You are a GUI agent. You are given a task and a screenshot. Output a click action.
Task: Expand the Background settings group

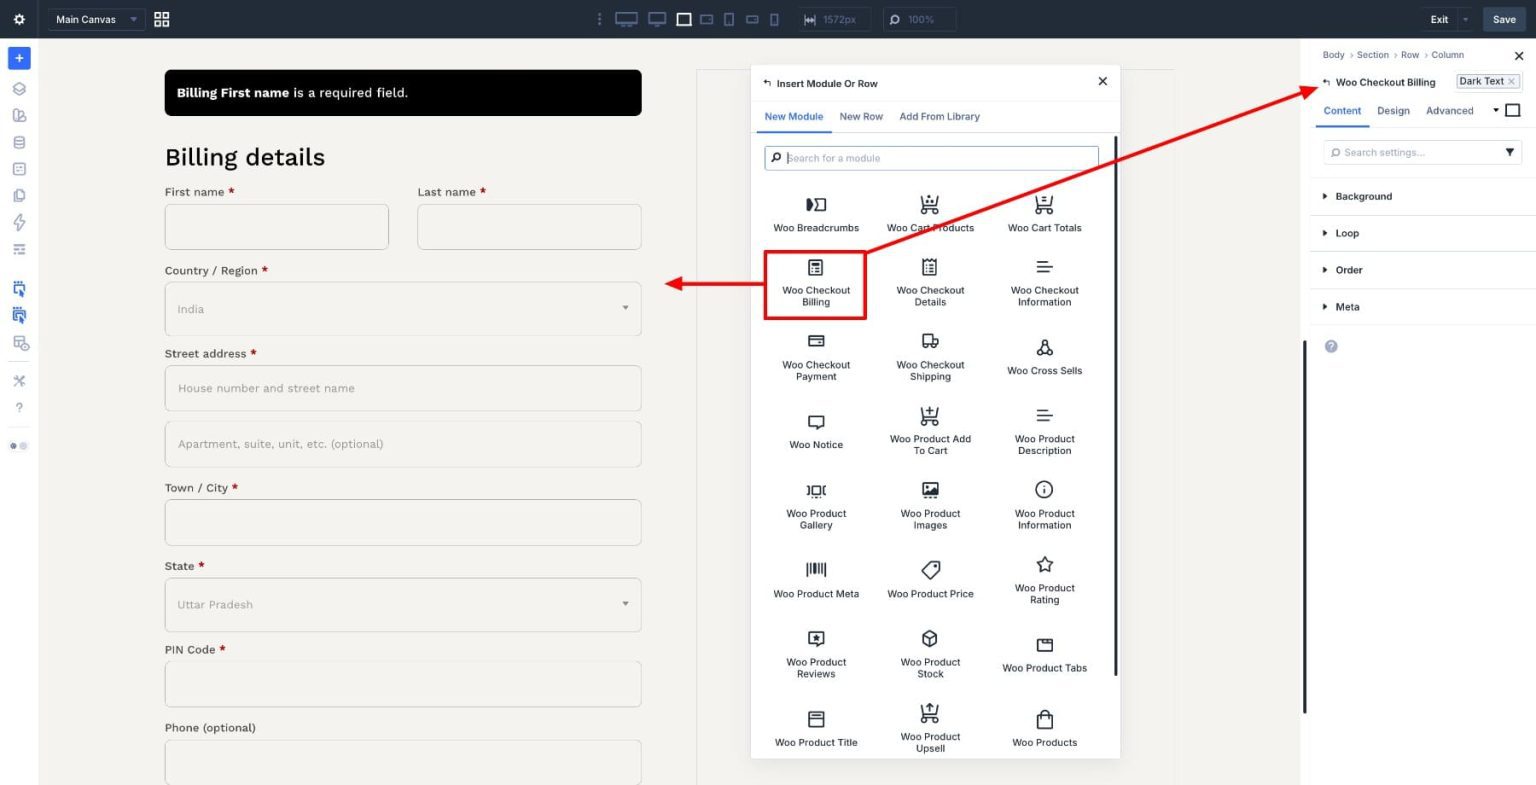[1422, 196]
